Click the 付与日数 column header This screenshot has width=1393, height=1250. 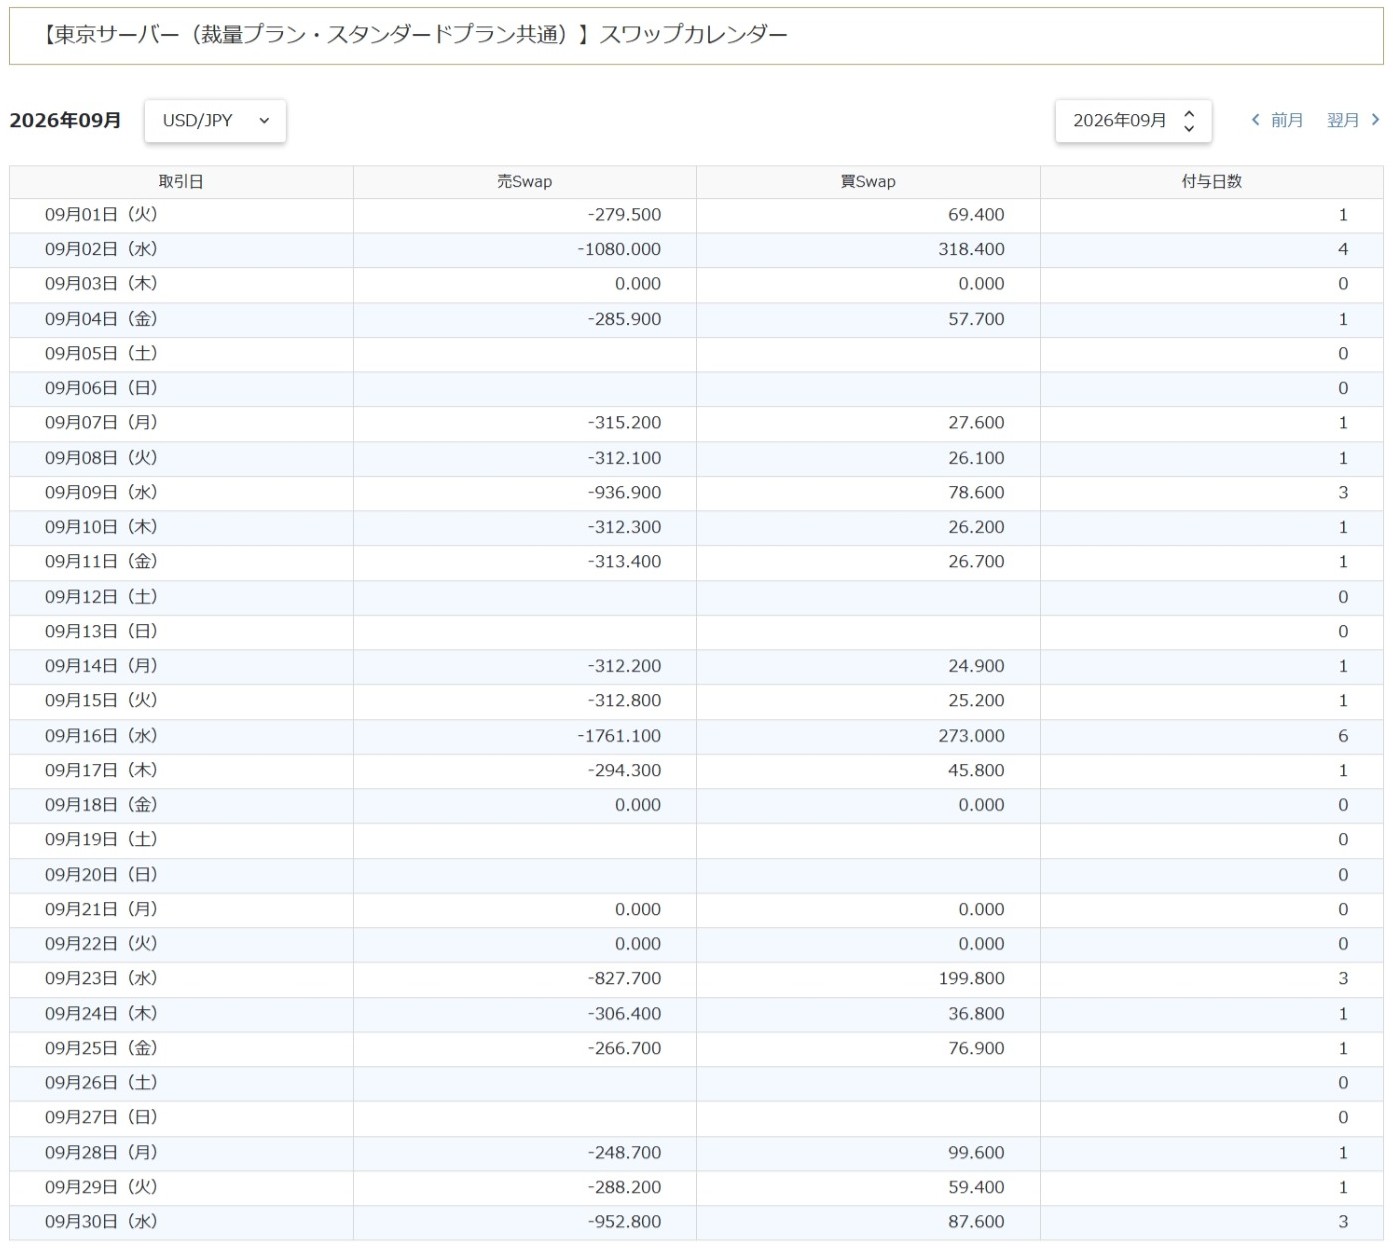click(1212, 182)
